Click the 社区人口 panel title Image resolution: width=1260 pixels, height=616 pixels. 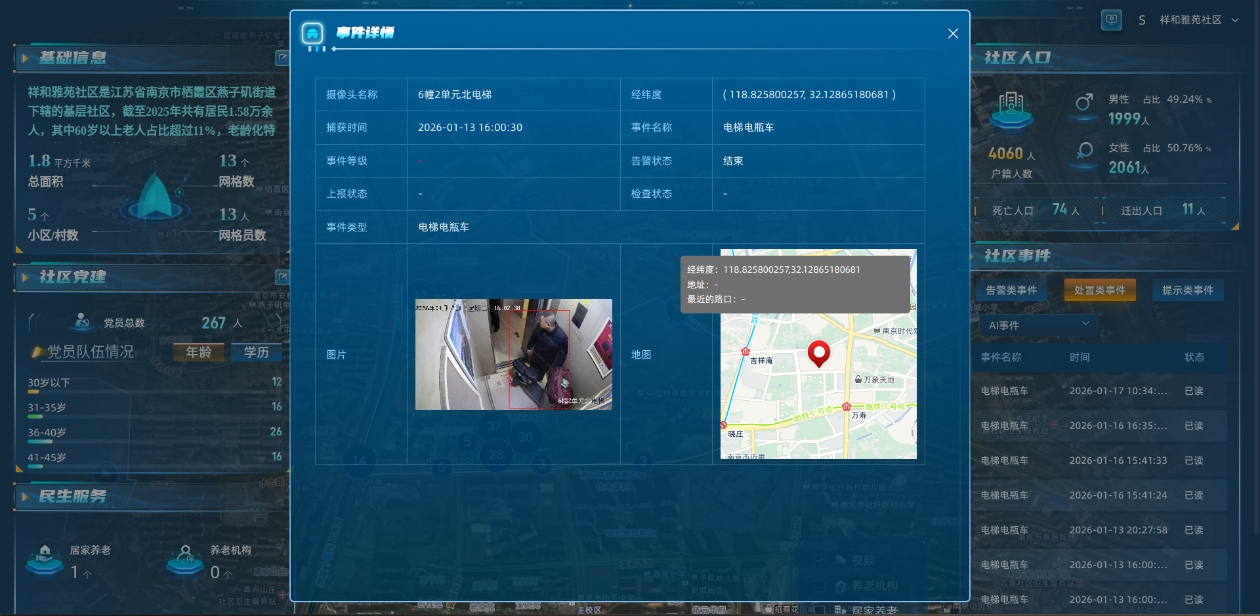click(x=1017, y=58)
